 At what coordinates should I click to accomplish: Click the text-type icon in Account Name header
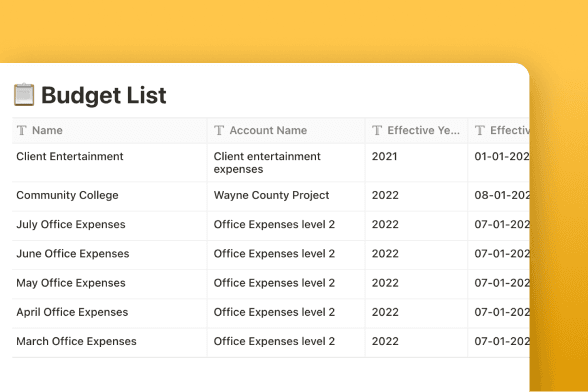pyautogui.click(x=219, y=130)
